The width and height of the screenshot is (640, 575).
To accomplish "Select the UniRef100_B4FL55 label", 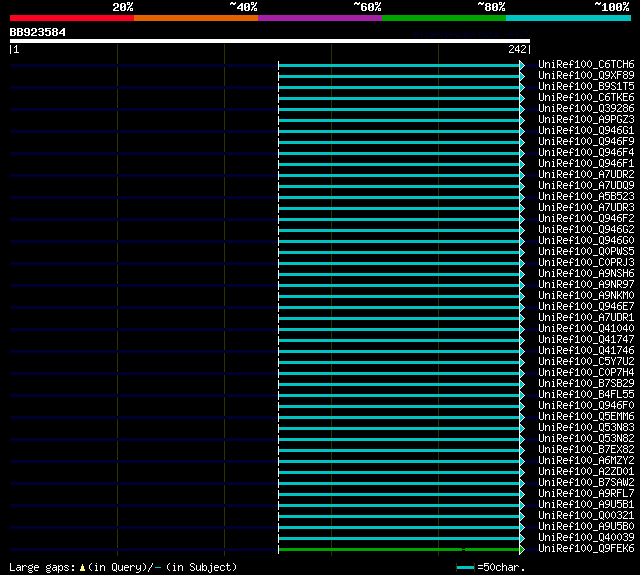I will tap(586, 395).
